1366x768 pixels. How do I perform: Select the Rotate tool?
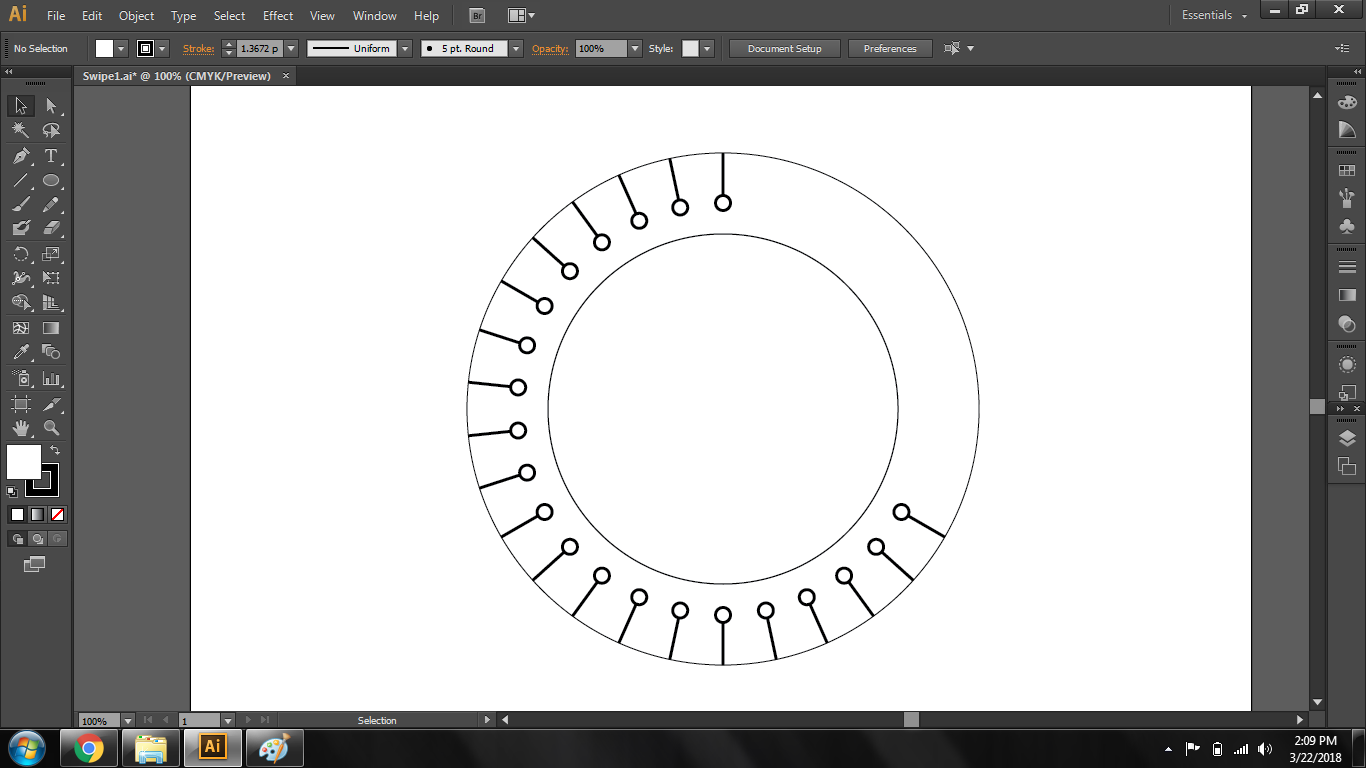tap(20, 254)
